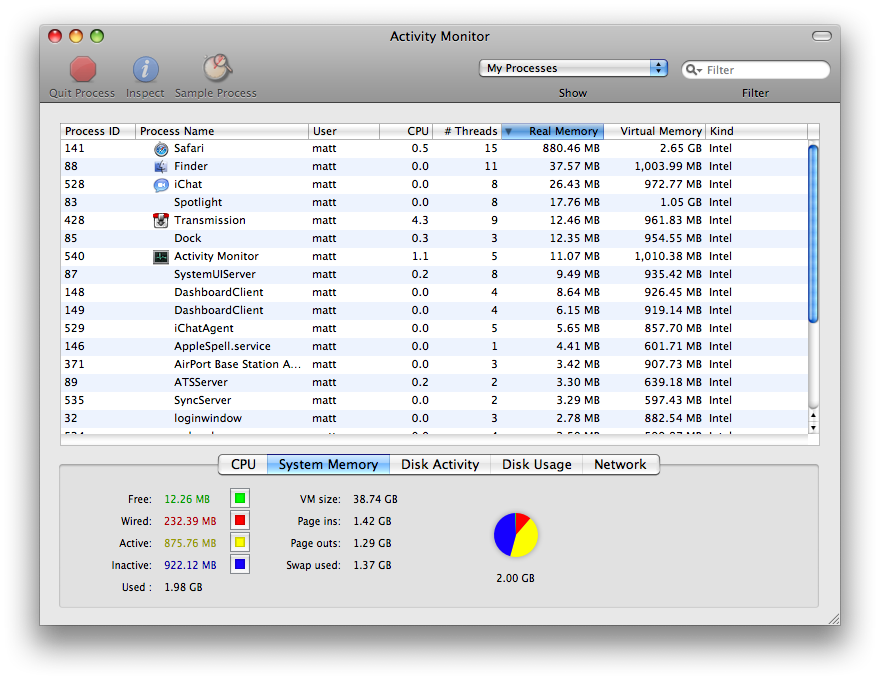Click the 12.26 MB Free value

click(187, 499)
